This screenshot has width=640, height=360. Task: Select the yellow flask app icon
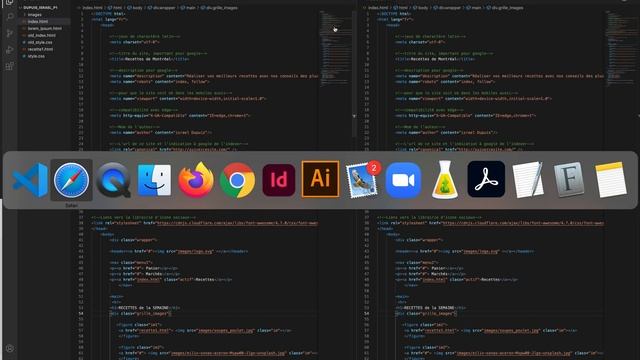click(445, 180)
